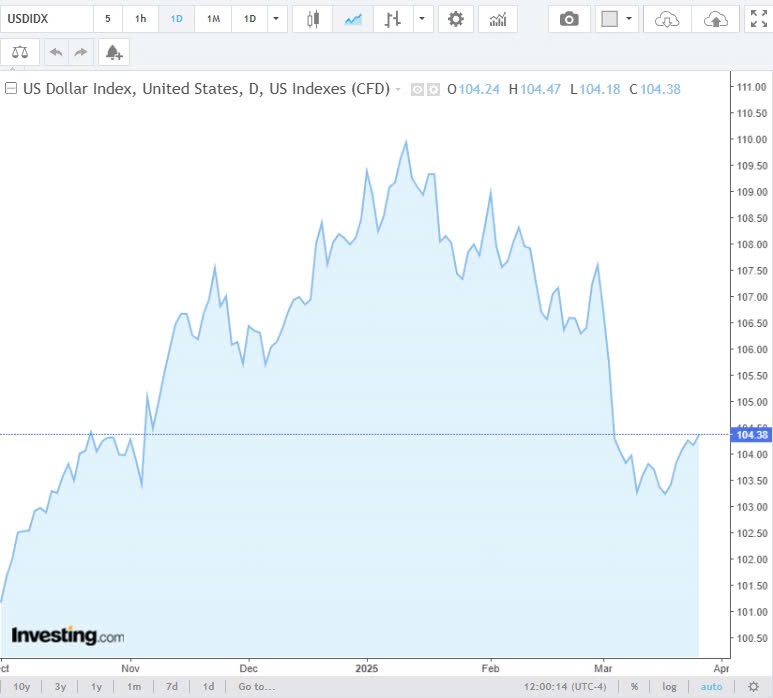Load chart layout from cloud
Viewport: 773px width, 698px height.
pos(667,19)
